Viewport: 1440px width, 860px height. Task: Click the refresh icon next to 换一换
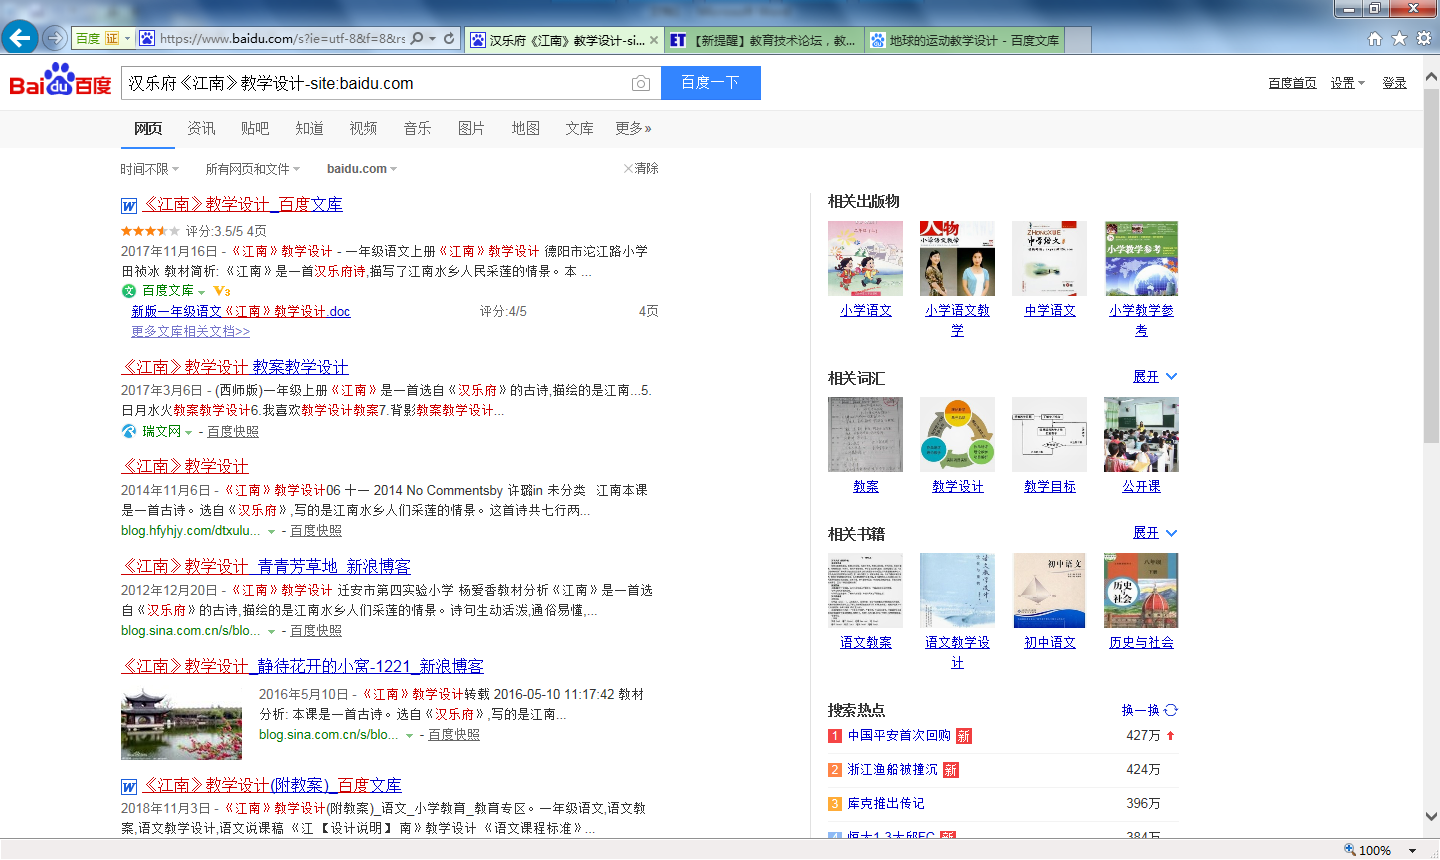pyautogui.click(x=1171, y=710)
